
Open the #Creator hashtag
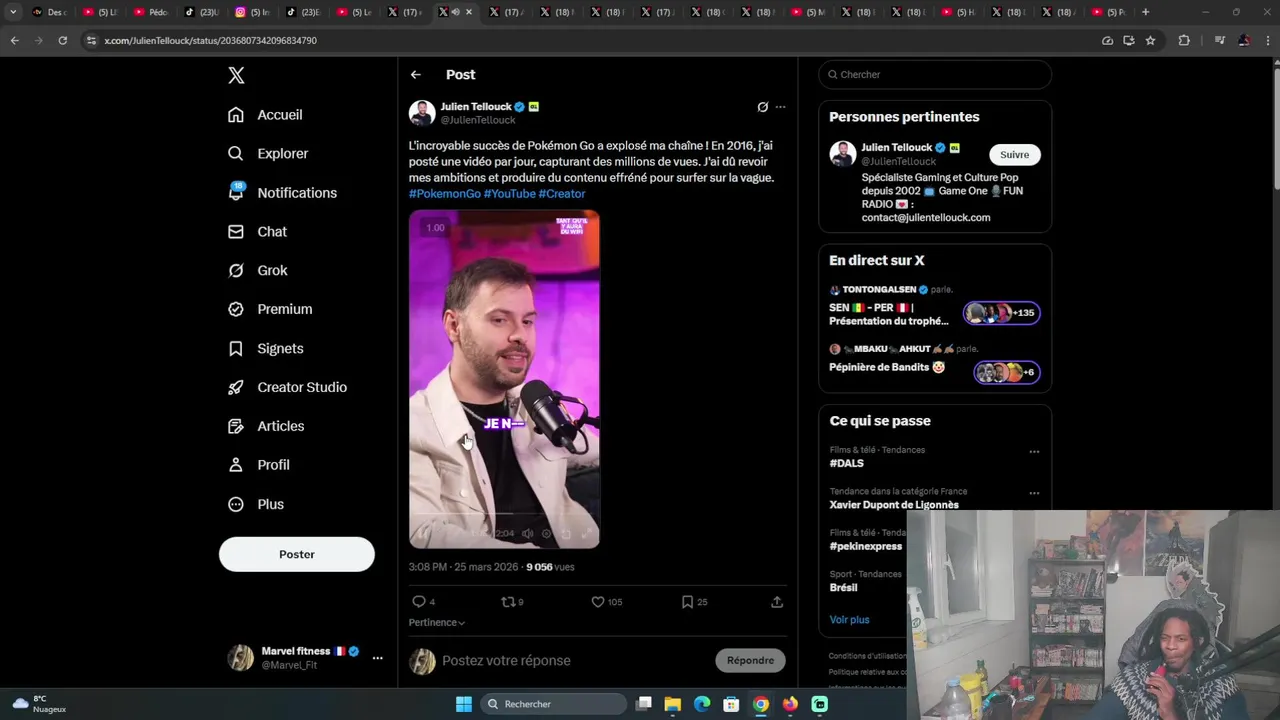[562, 194]
